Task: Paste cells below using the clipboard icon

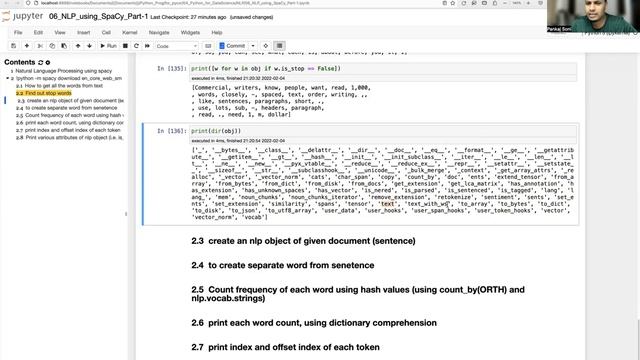Action: 64,46
